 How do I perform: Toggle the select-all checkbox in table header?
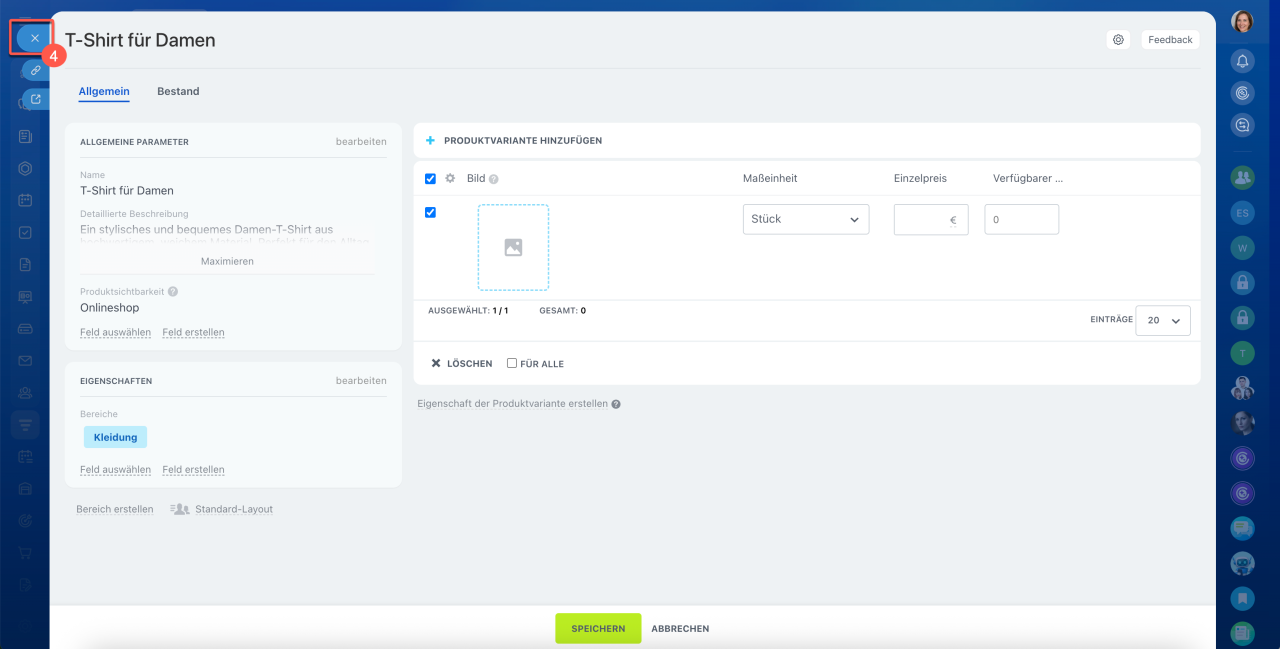coord(430,178)
